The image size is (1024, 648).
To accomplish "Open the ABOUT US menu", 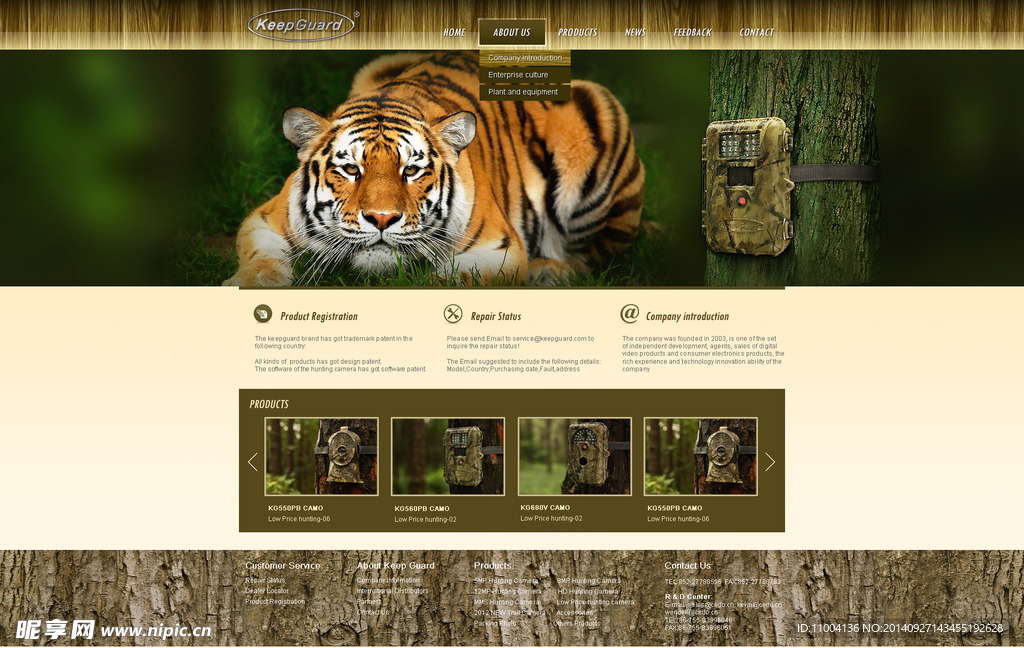I will point(512,32).
